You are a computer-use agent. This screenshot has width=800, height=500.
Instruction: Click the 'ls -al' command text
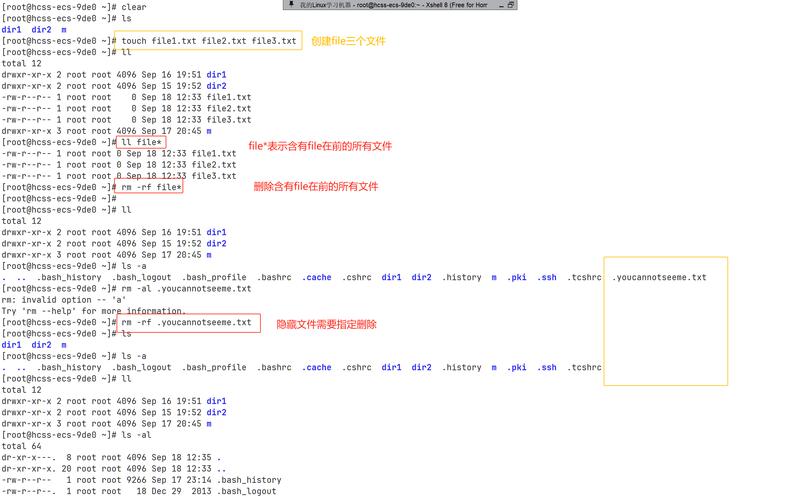[136, 435]
